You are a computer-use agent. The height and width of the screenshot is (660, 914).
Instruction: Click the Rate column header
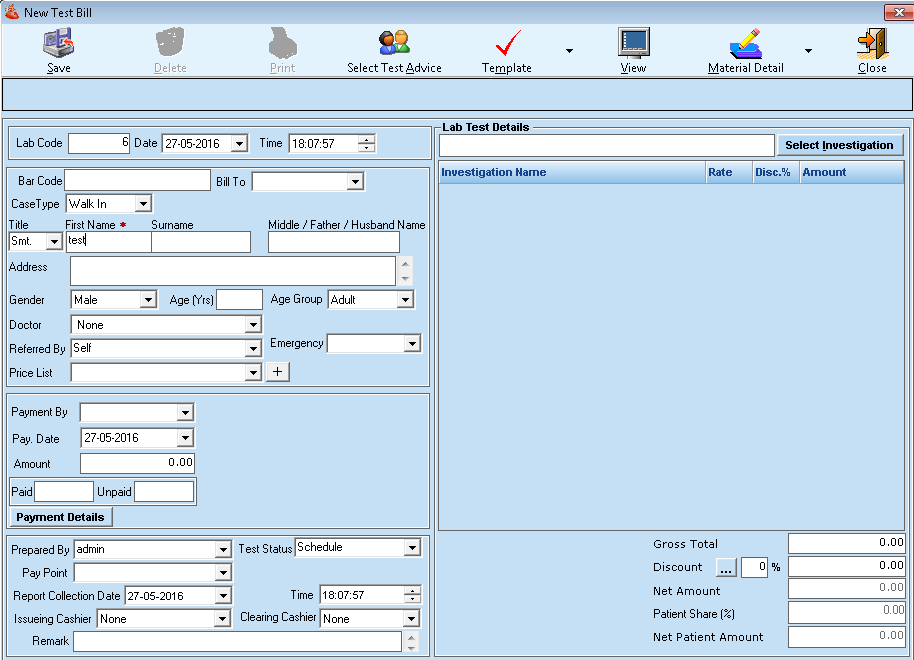pos(729,173)
